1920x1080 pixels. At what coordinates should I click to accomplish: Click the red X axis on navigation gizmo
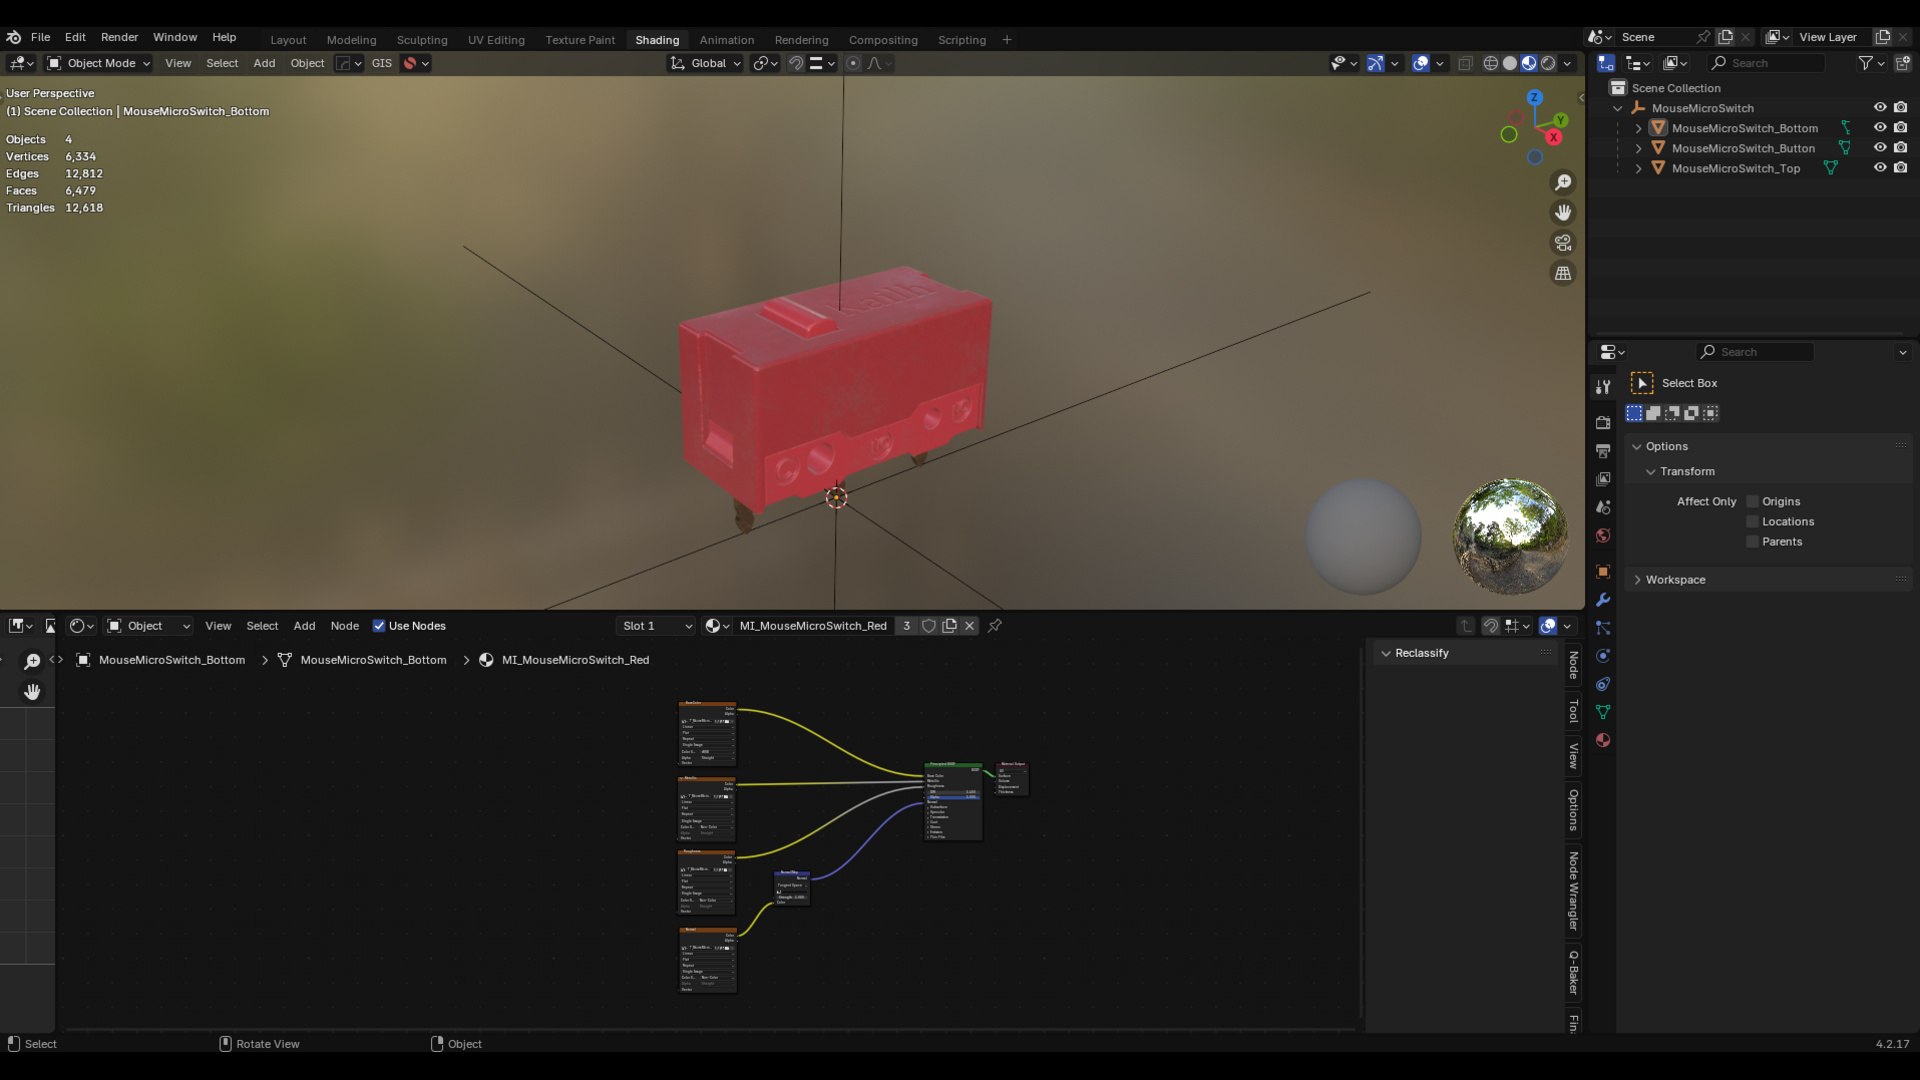[1553, 137]
